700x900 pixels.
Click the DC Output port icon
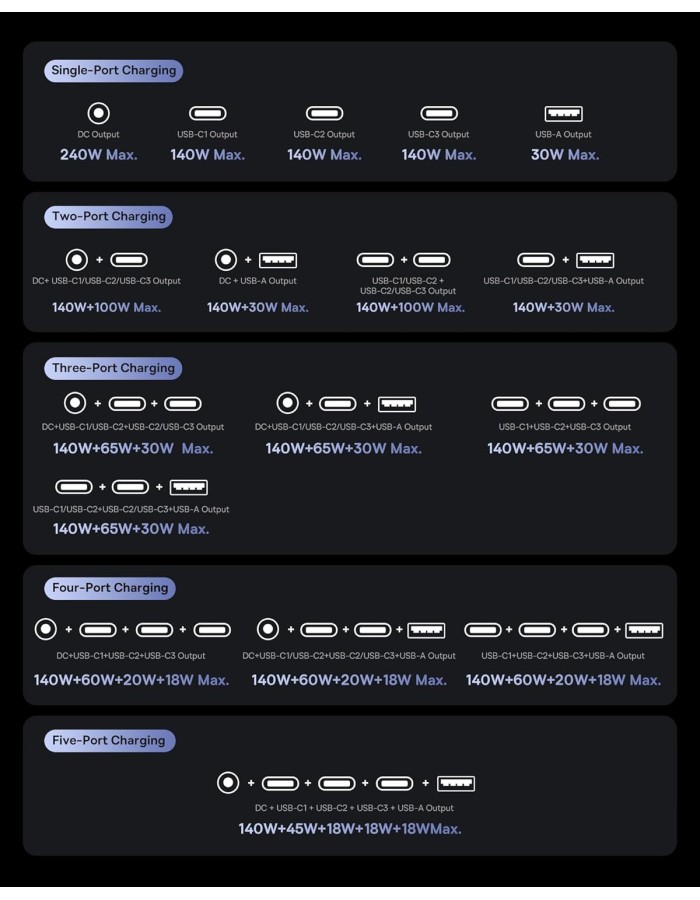pos(98,113)
